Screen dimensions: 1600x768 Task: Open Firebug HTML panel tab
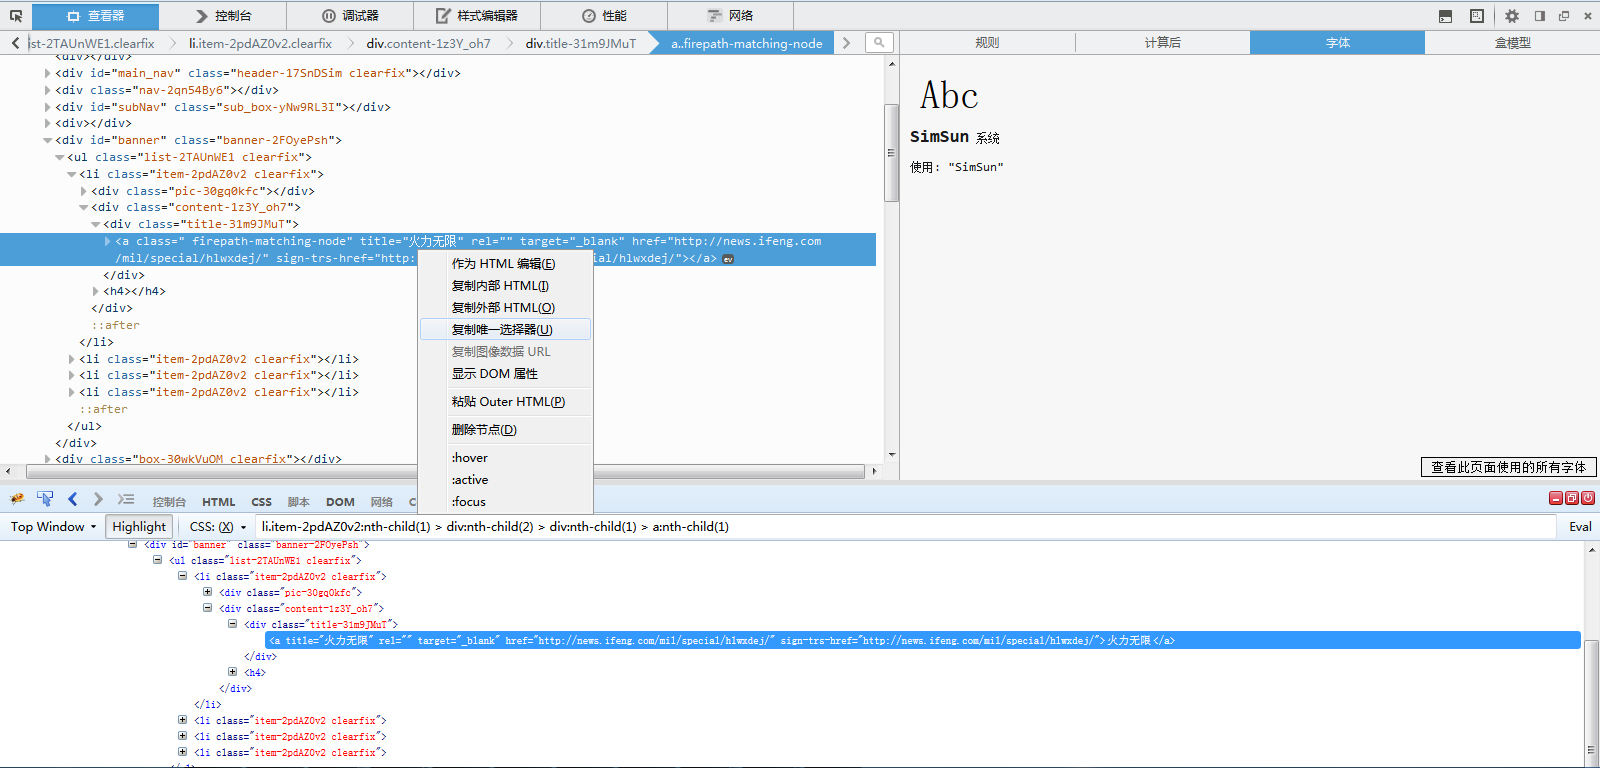pos(219,502)
